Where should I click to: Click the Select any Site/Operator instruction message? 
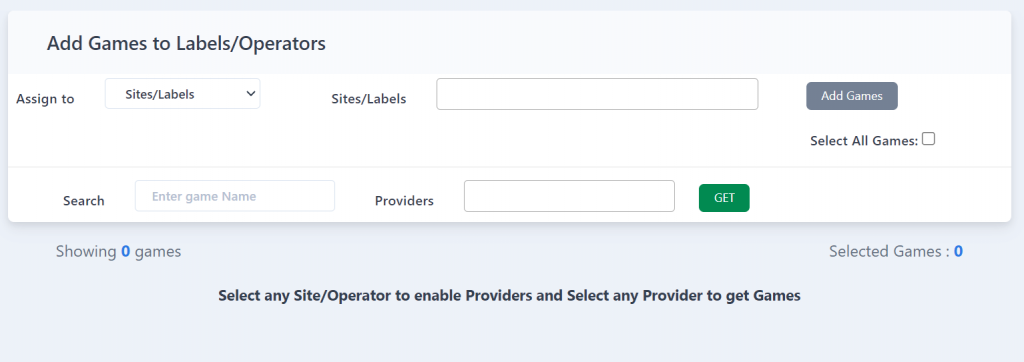pos(509,295)
